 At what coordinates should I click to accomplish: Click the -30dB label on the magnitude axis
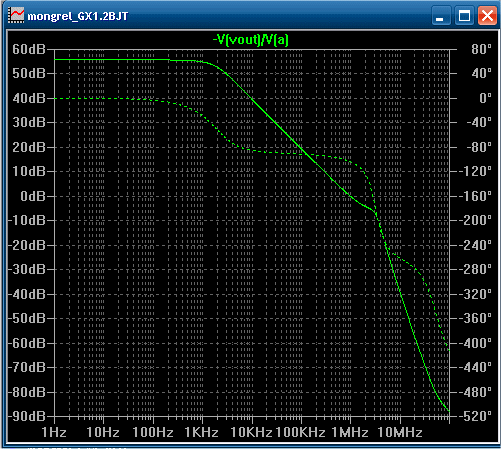(27, 269)
